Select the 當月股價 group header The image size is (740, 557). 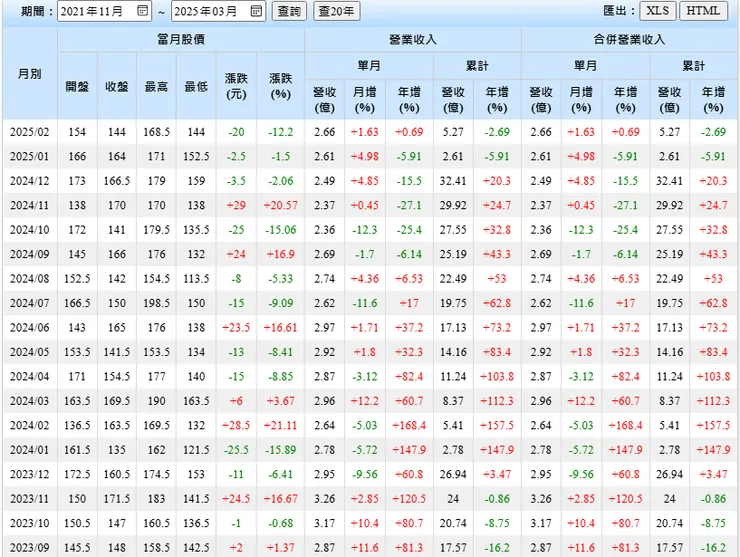181,40
